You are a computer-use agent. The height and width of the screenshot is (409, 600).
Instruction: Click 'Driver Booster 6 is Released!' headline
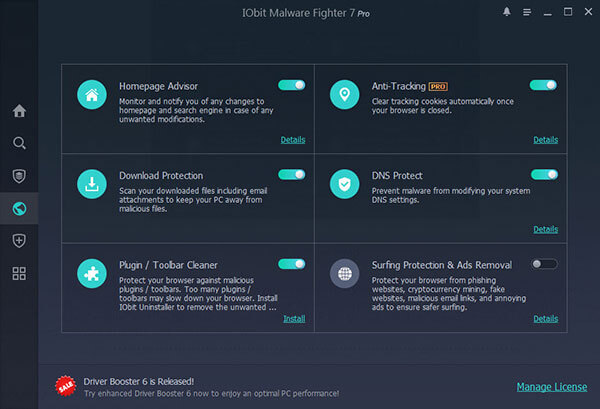coord(139,381)
